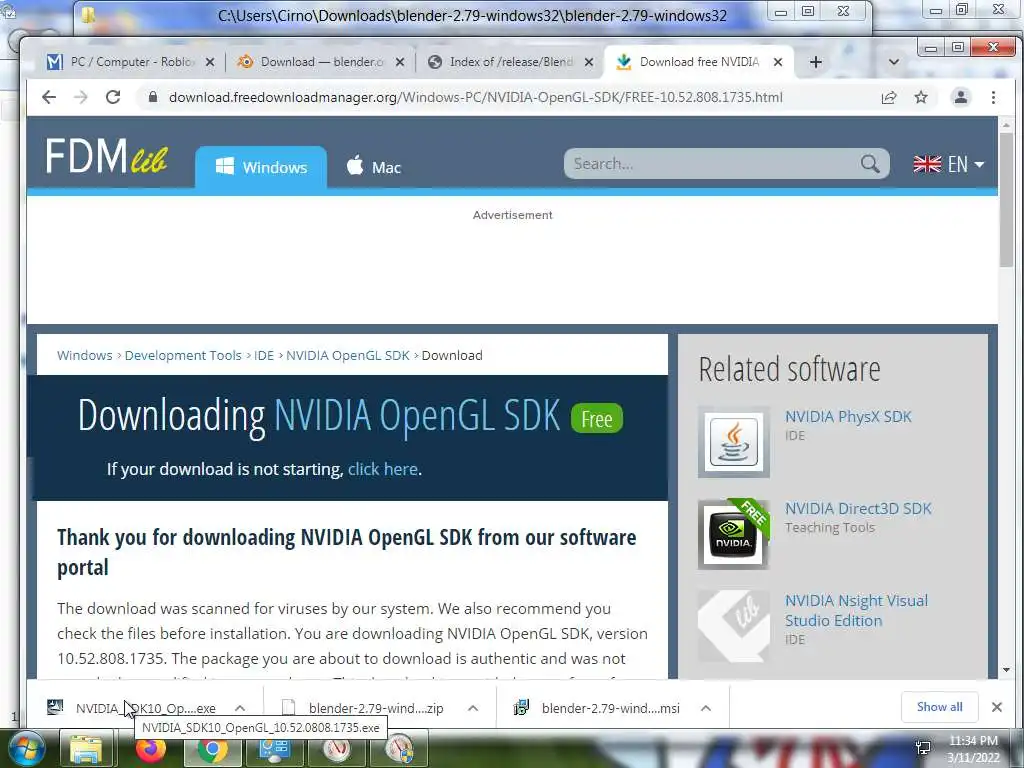Open IDE breadcrumb link

[x=264, y=355]
